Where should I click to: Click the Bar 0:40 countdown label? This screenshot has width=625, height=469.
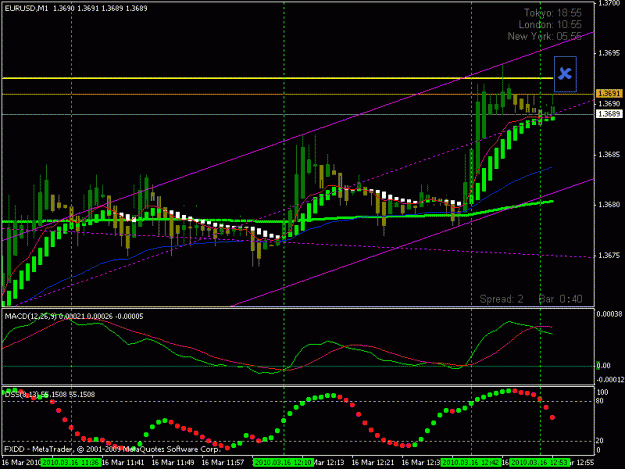[560, 299]
